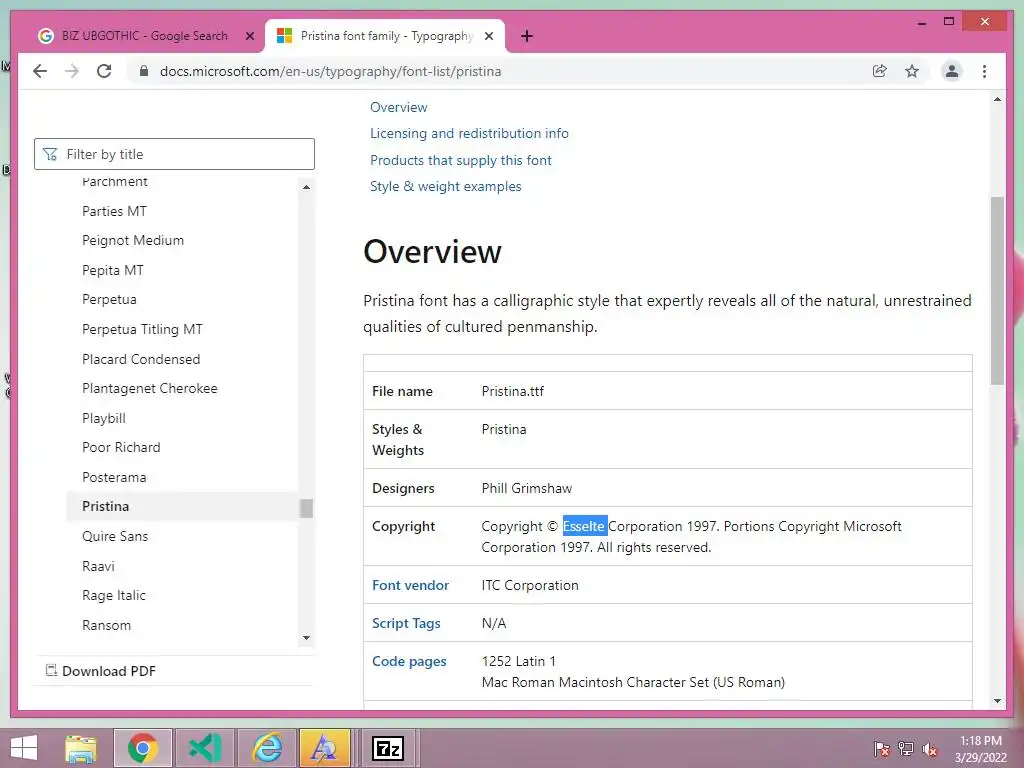Click ITC Corporation vendor value

(530, 585)
